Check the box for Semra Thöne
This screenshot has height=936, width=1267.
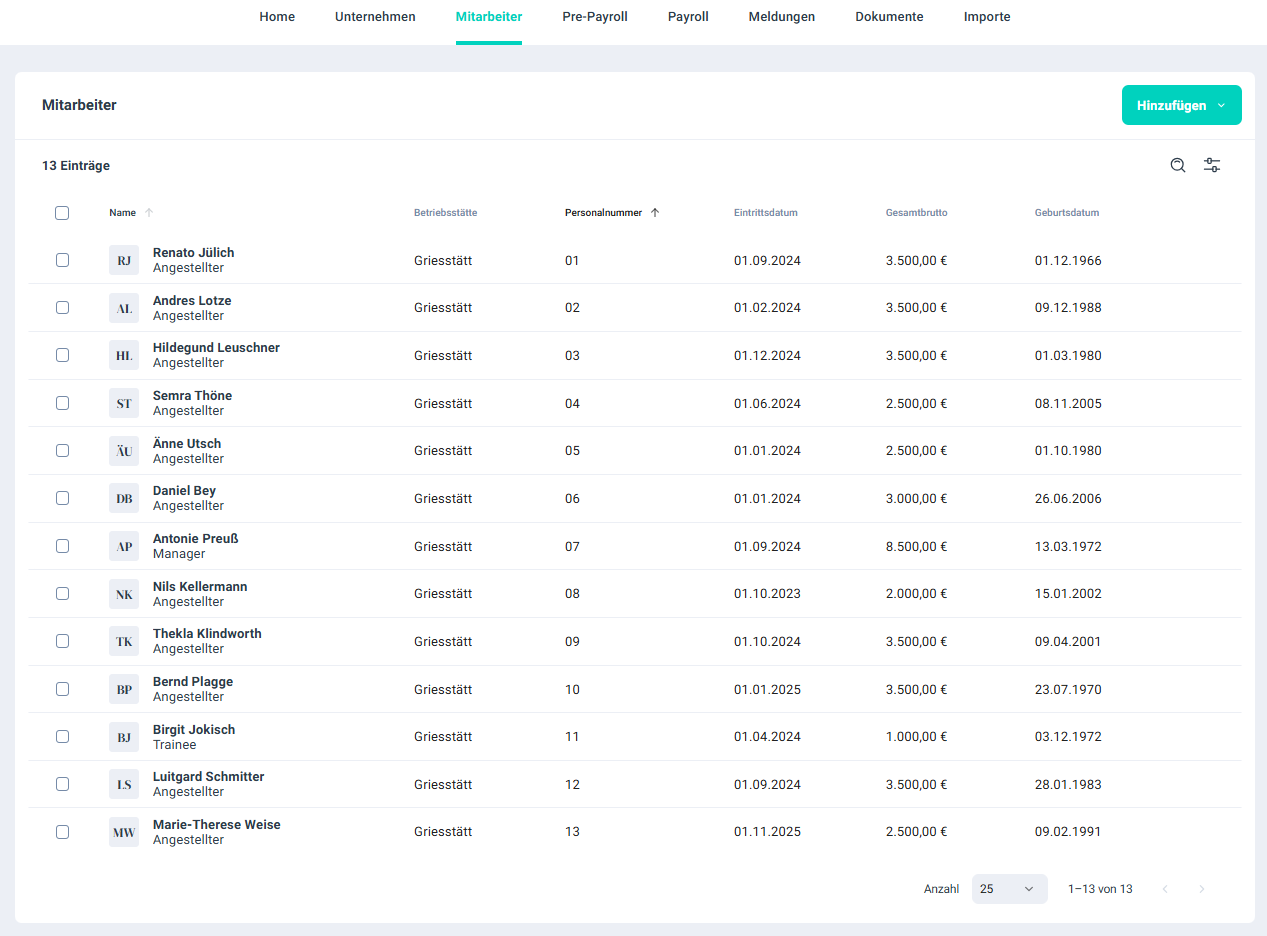[62, 403]
